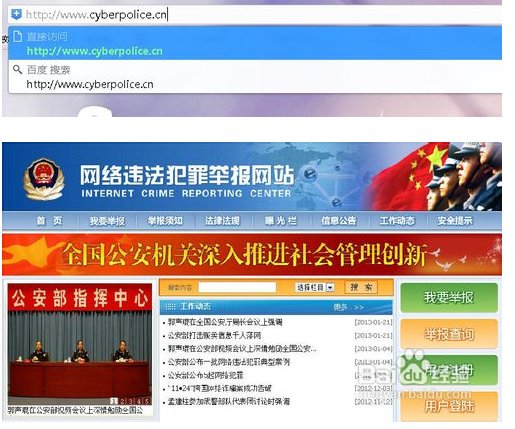Open the 我要举报 navigation tab
The image size is (515, 429).
[x=107, y=221]
